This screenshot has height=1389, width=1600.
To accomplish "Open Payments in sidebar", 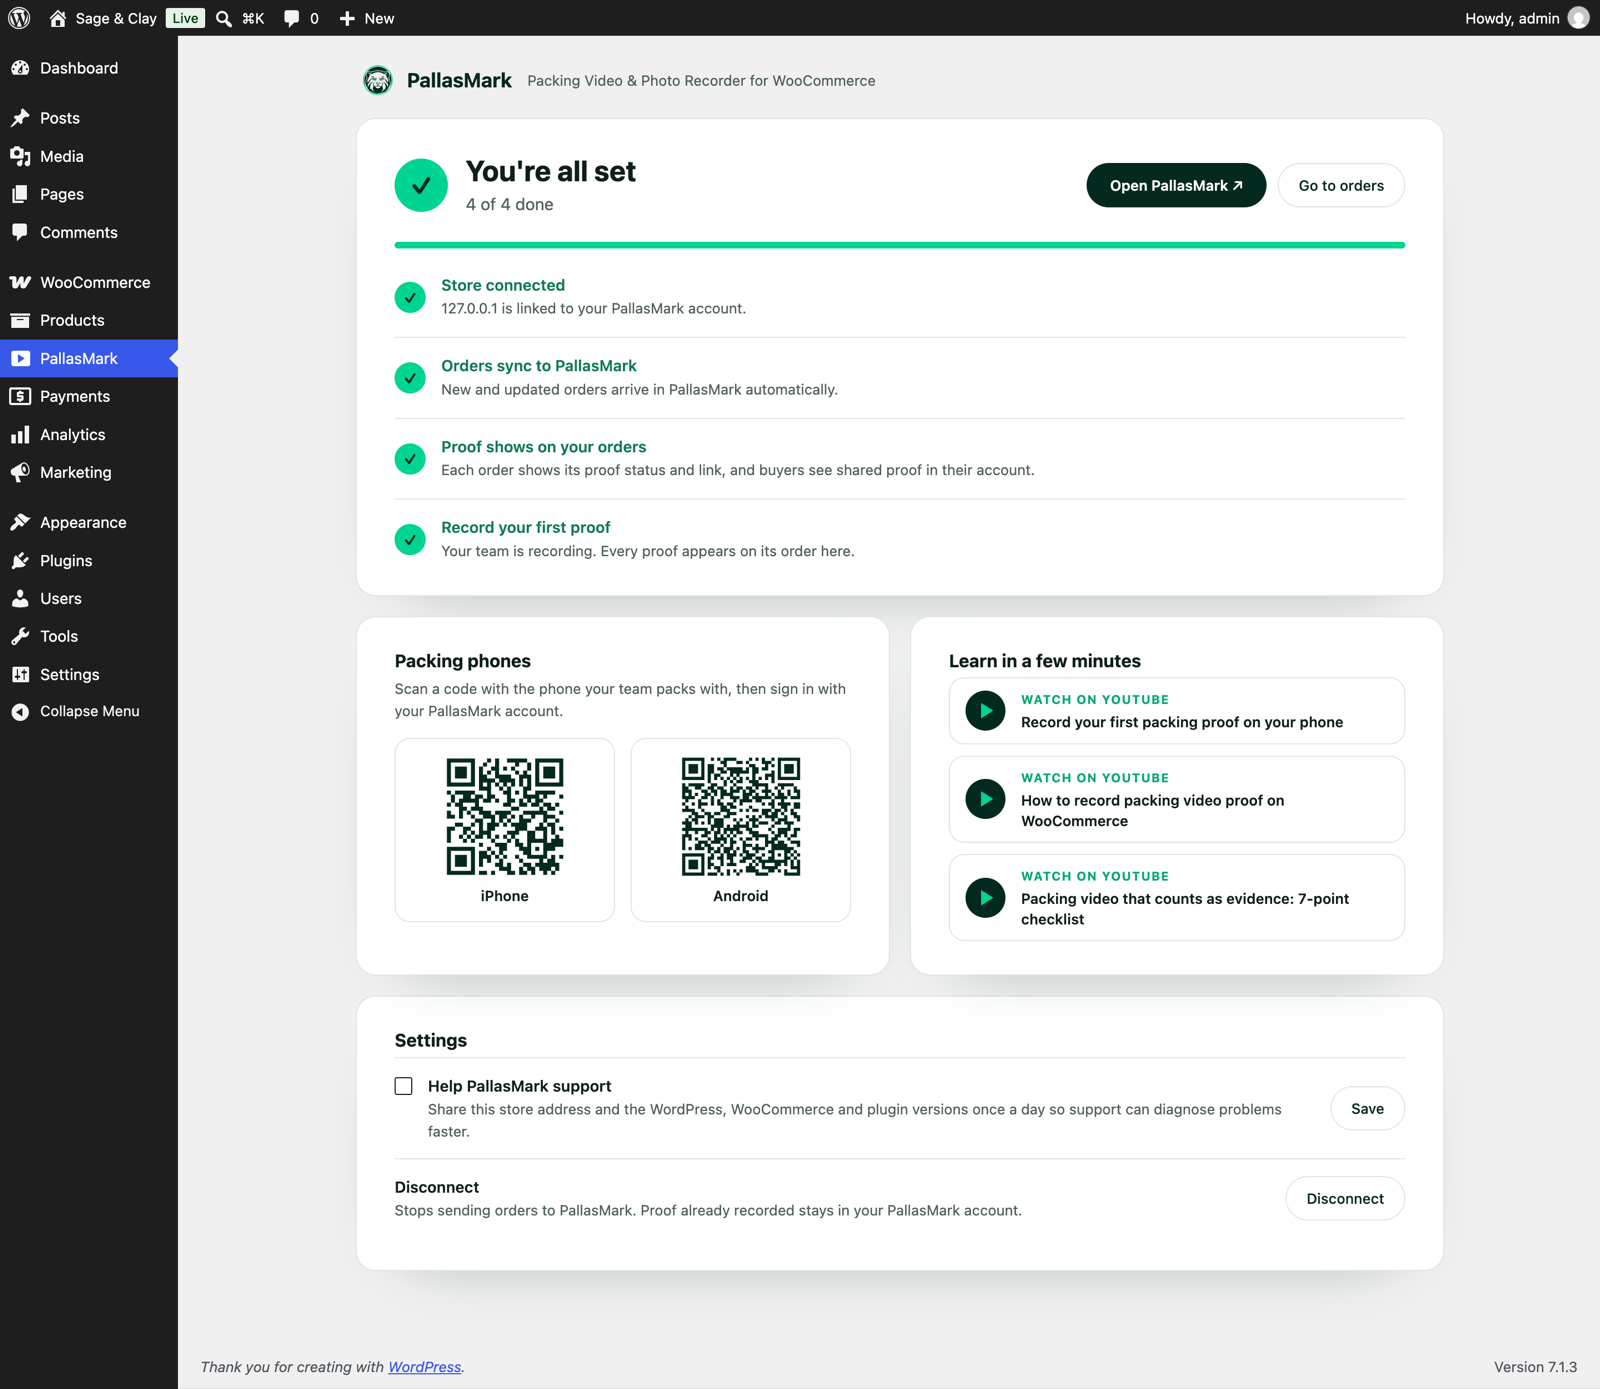I will click(89, 396).
